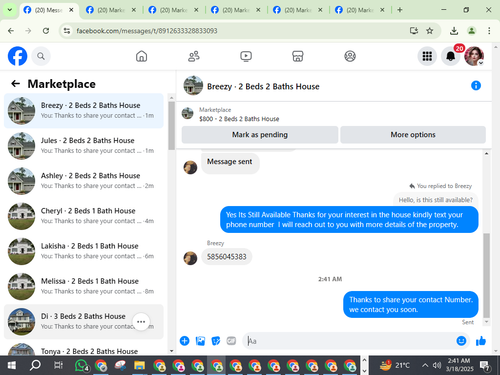Image resolution: width=500 pixels, height=375 pixels.
Task: Open $800 - 2 Beds 2 Baths House listing link
Action: click(x=239, y=119)
